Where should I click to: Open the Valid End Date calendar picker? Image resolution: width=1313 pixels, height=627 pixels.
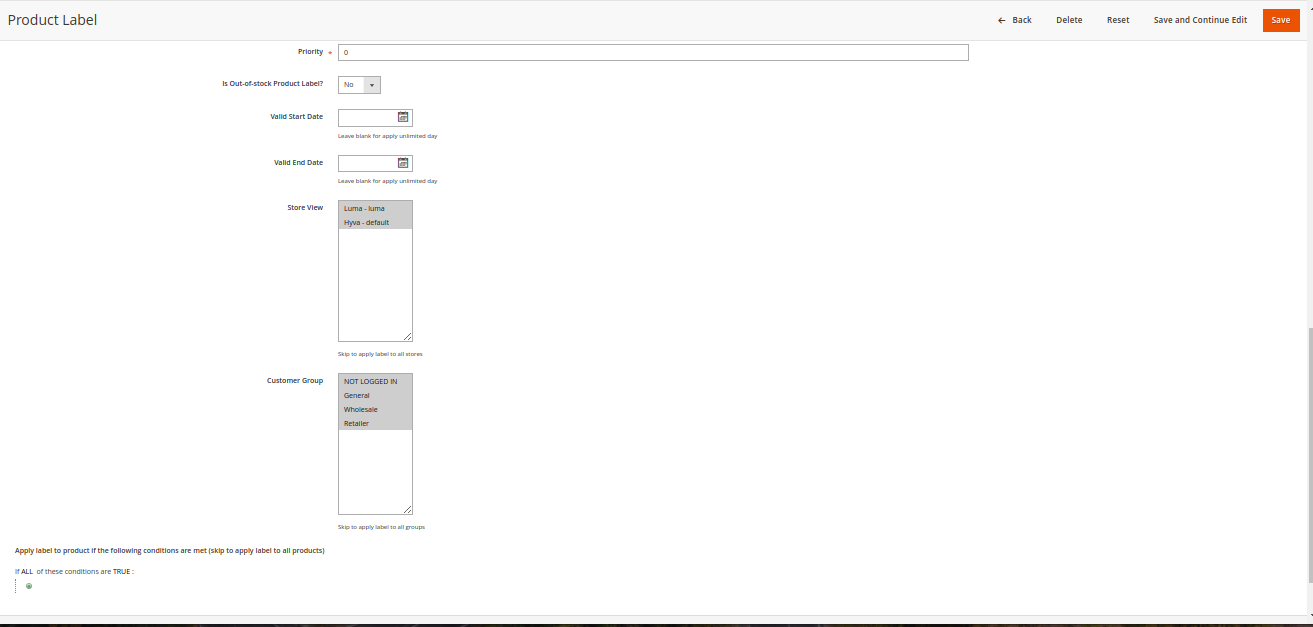(x=403, y=163)
